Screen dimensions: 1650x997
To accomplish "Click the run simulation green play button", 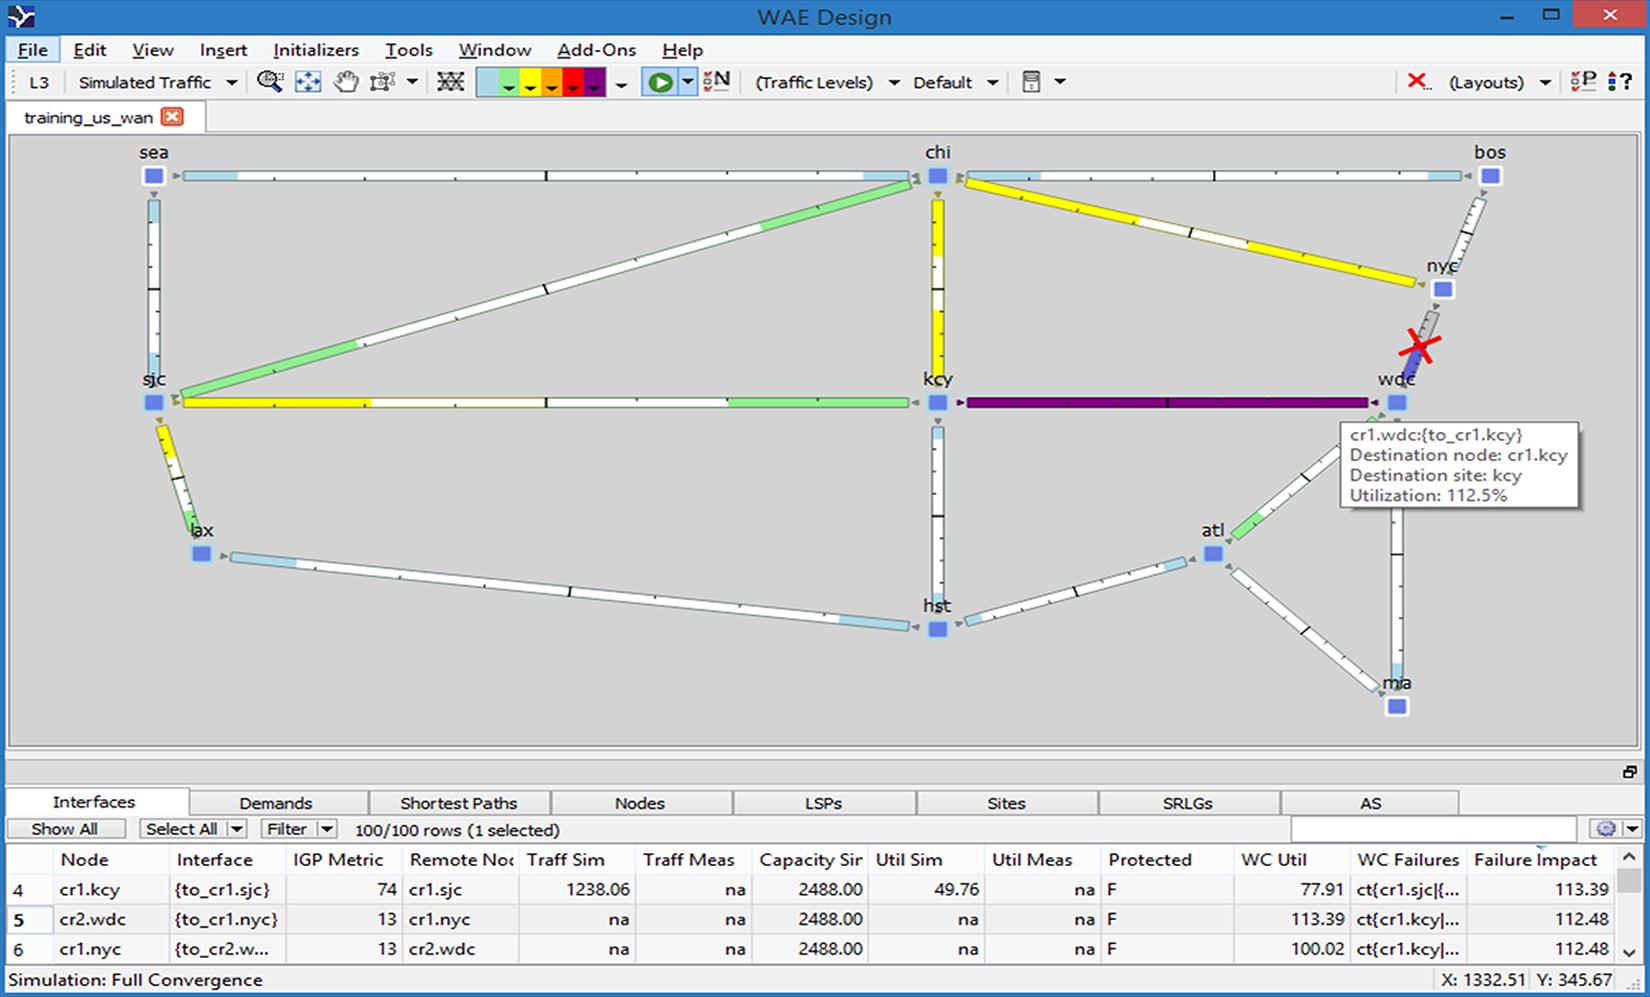I will click(x=660, y=82).
